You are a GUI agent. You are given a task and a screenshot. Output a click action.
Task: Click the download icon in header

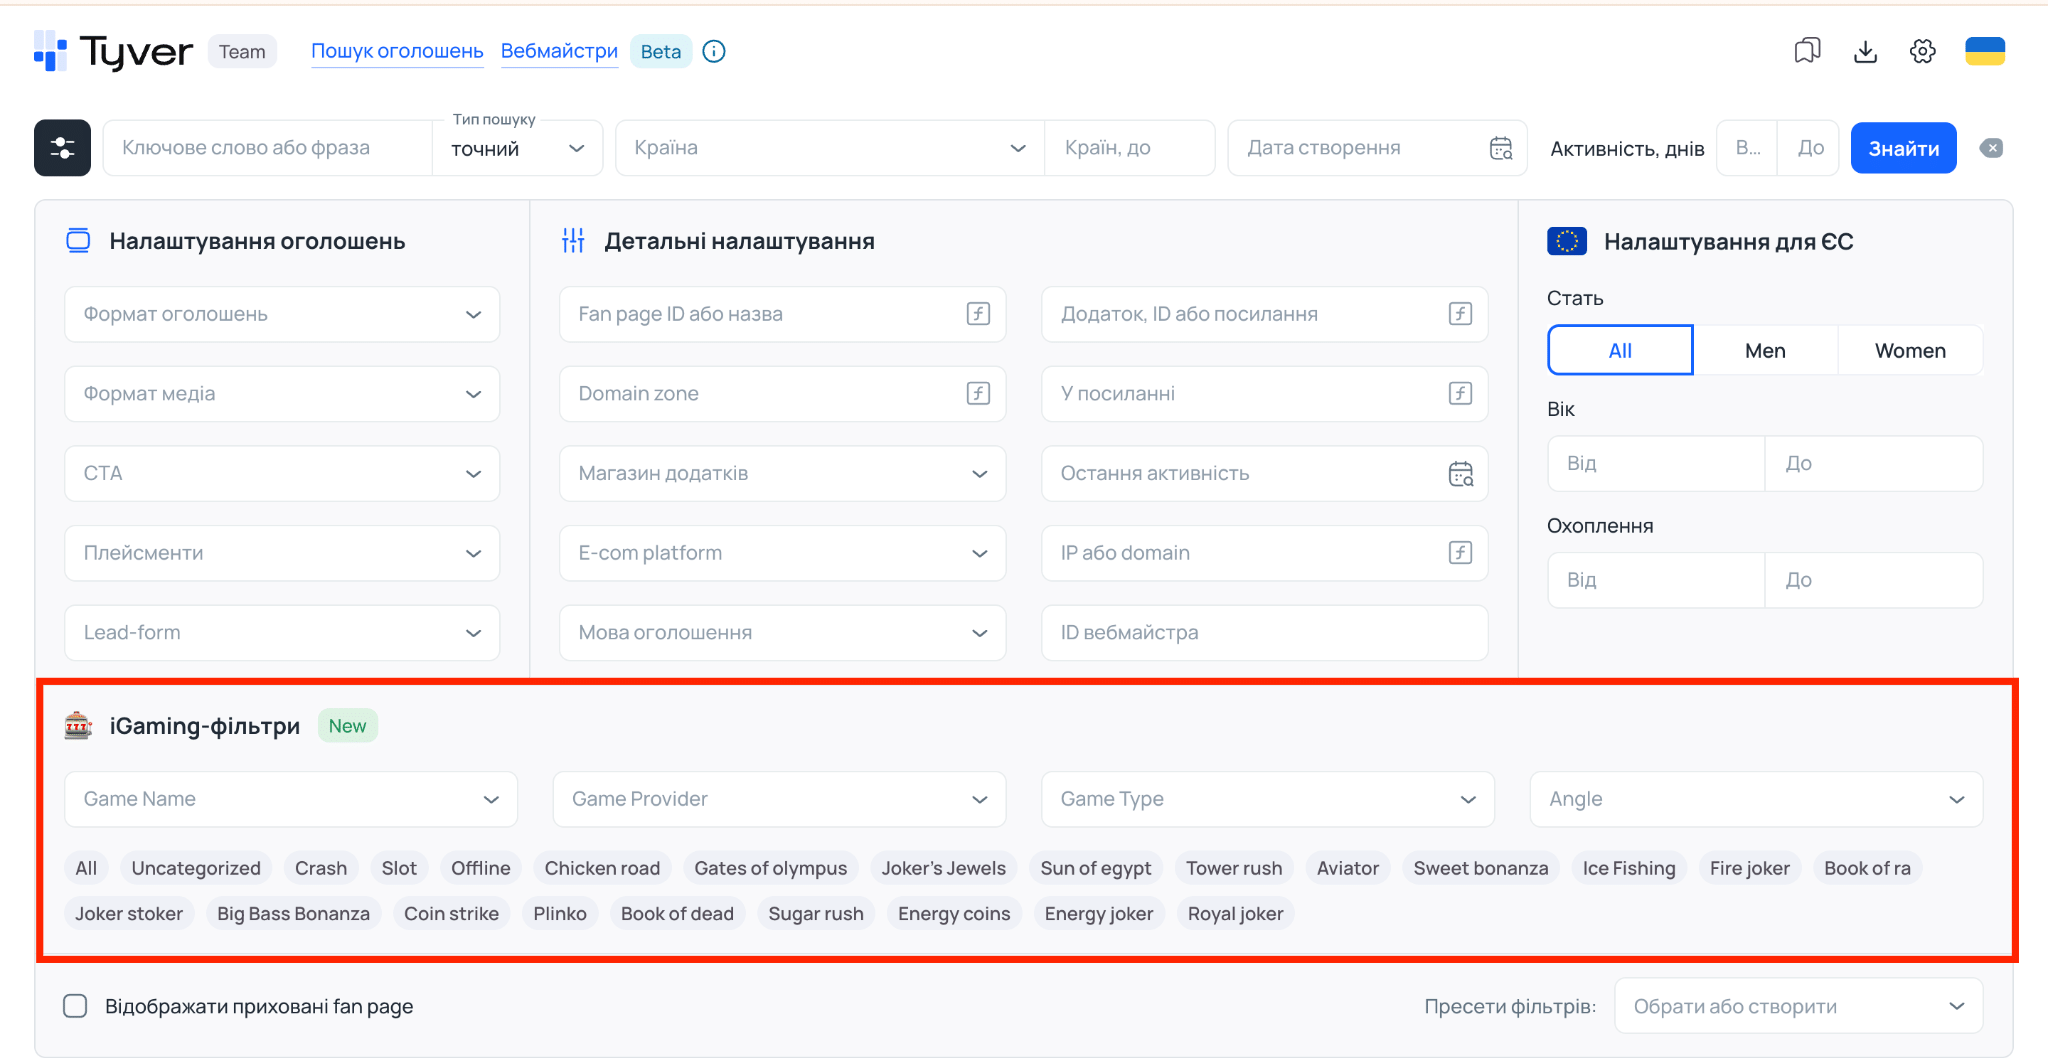tap(1865, 51)
